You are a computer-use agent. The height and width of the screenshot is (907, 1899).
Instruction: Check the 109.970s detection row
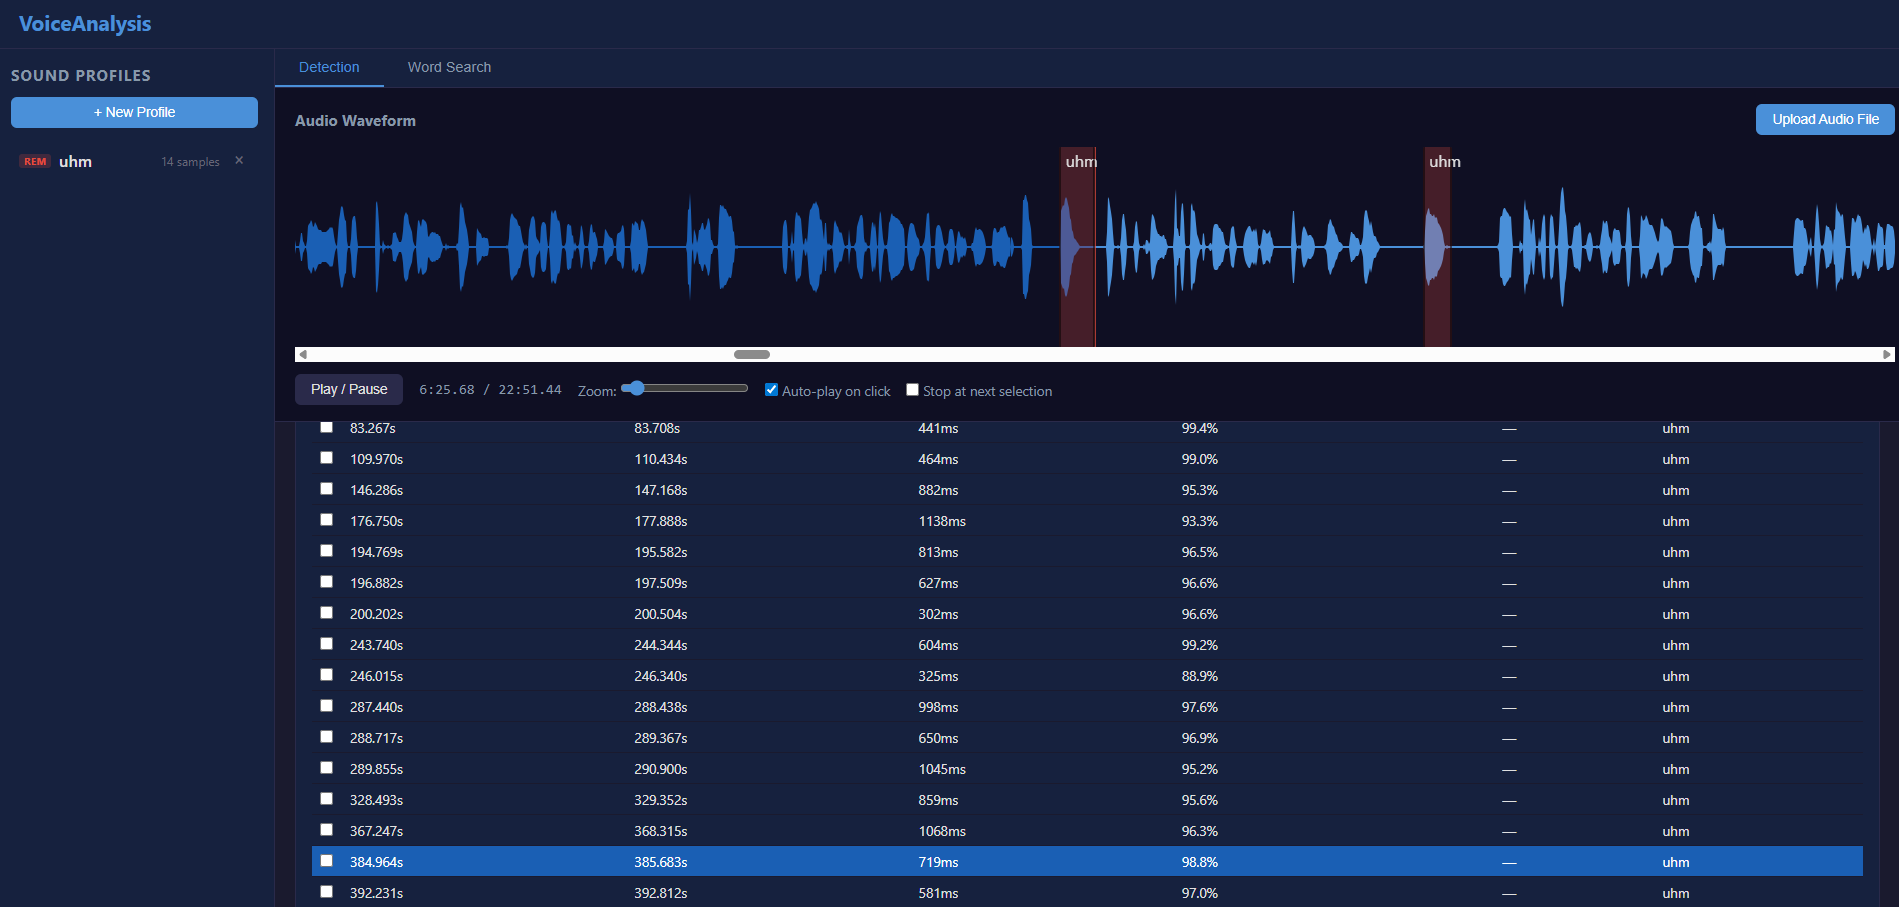pos(326,458)
